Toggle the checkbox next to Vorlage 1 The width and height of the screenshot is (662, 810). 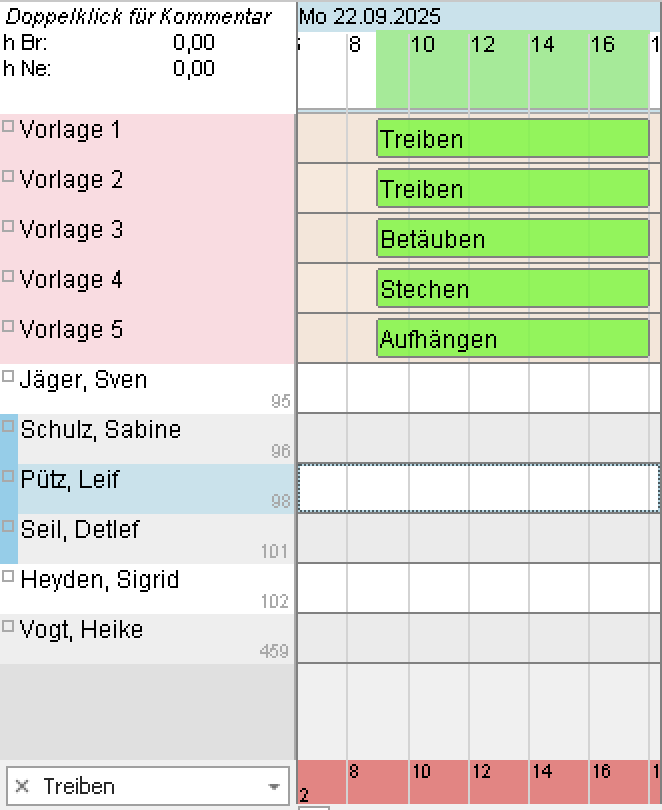tap(9, 127)
